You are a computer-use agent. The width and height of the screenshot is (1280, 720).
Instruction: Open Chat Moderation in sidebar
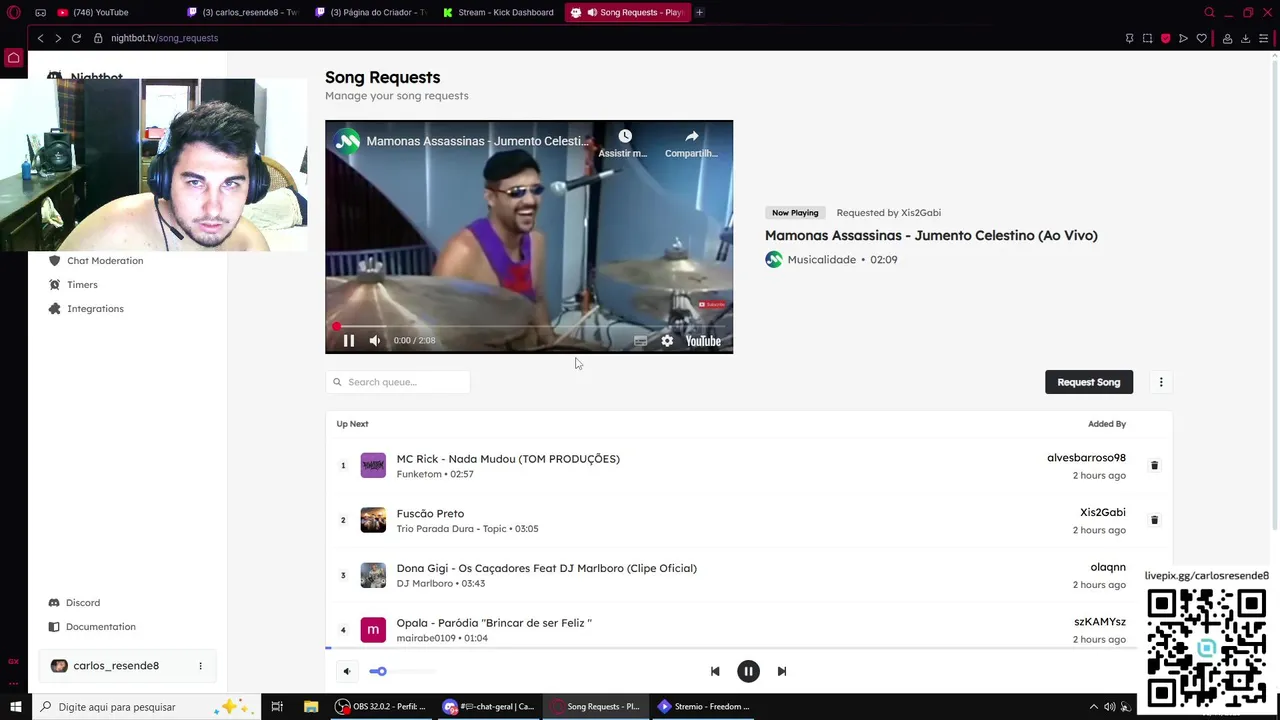point(105,261)
